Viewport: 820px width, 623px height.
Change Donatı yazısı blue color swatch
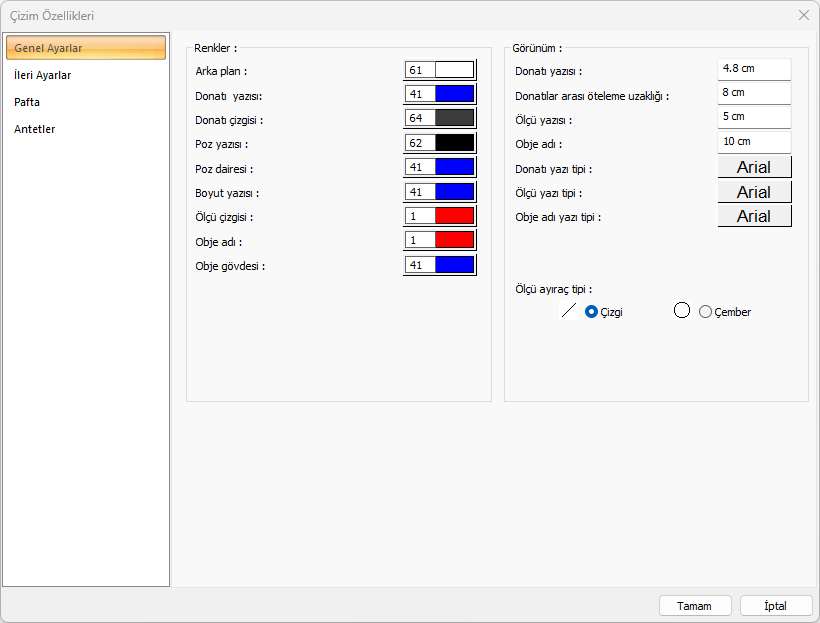click(x=454, y=94)
